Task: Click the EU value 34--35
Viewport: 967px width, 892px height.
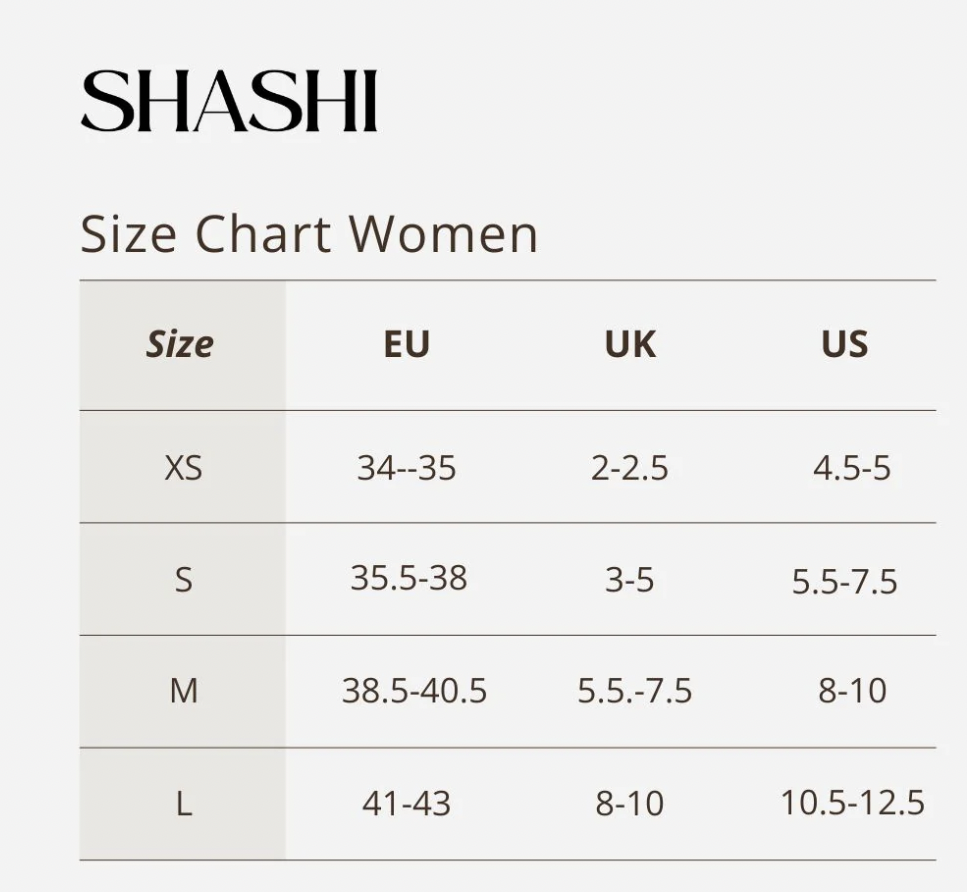Action: click(406, 468)
